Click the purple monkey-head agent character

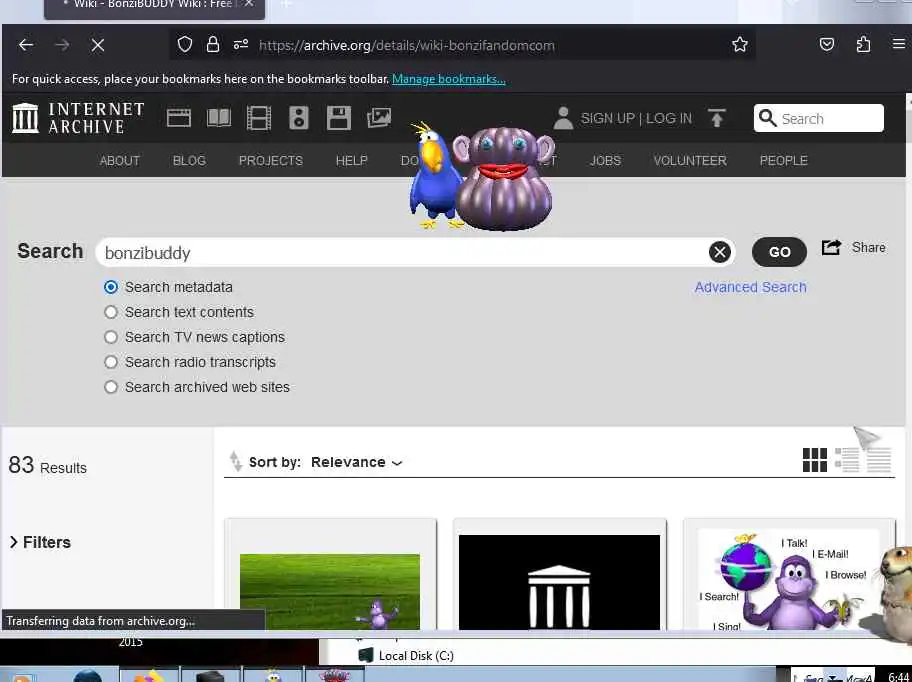tap(504, 179)
